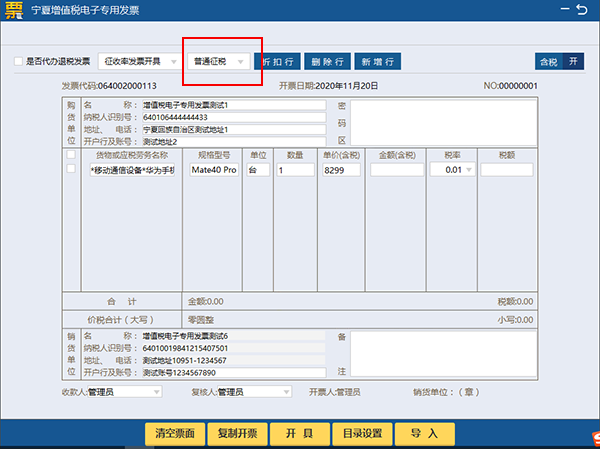Click the 数量 field showing 1
This screenshot has height=449, width=600.
coord(295,170)
